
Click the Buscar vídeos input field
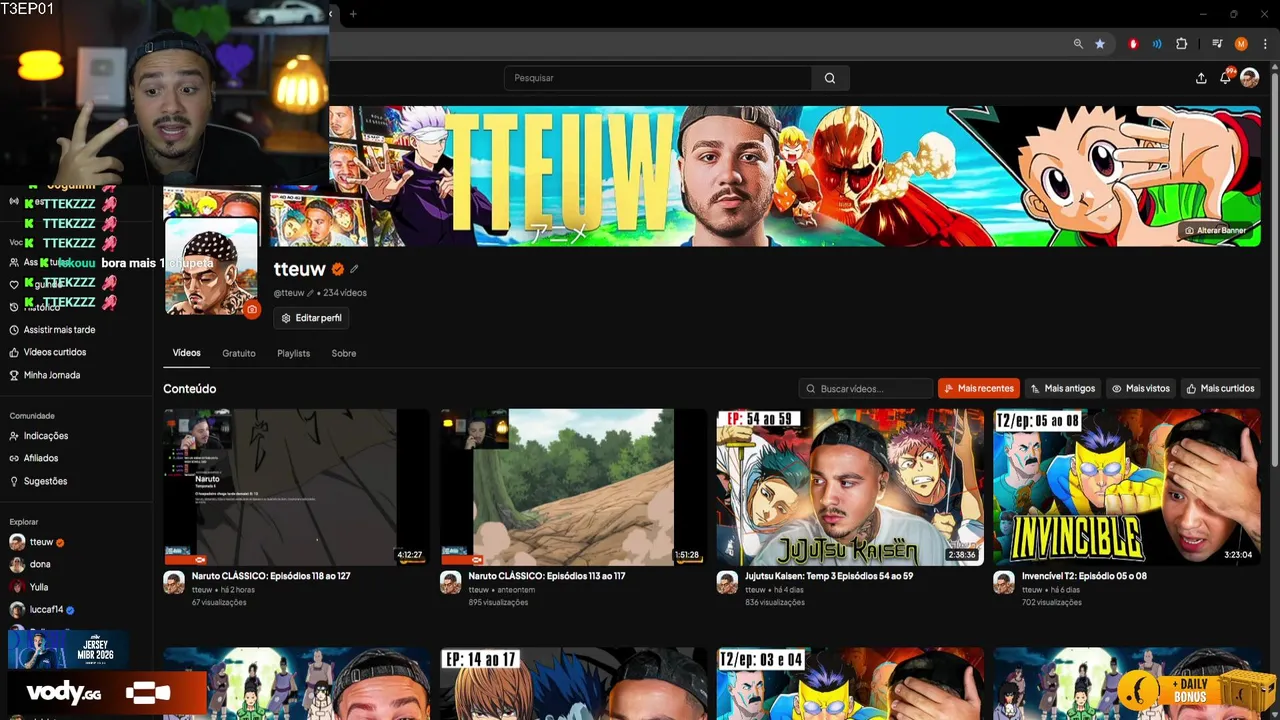click(x=866, y=388)
